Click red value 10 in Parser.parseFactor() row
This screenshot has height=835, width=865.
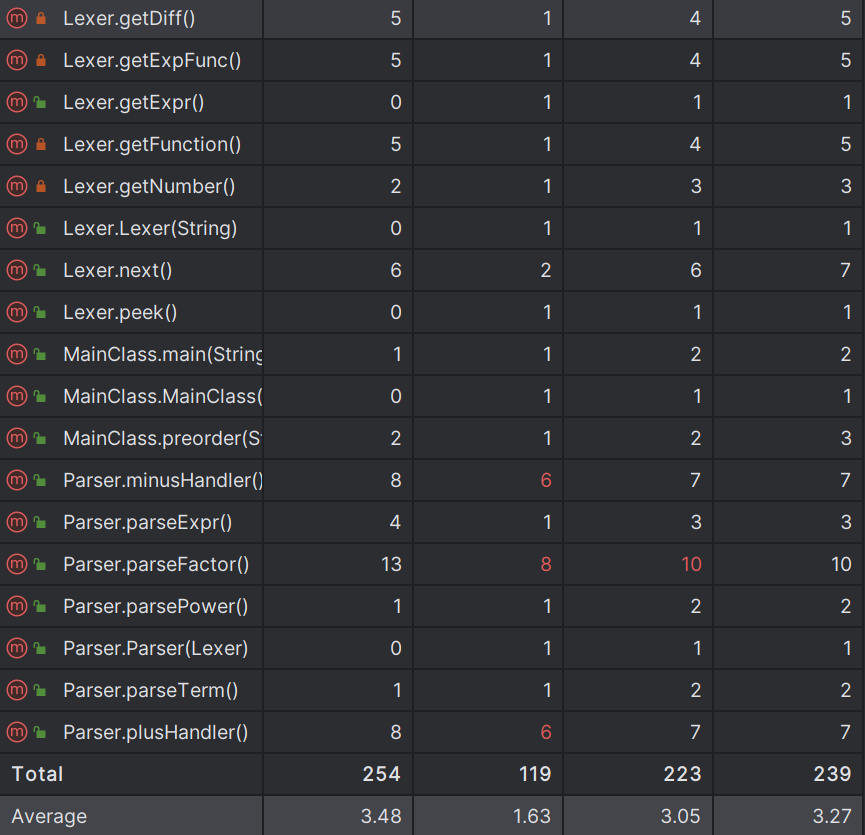point(691,564)
